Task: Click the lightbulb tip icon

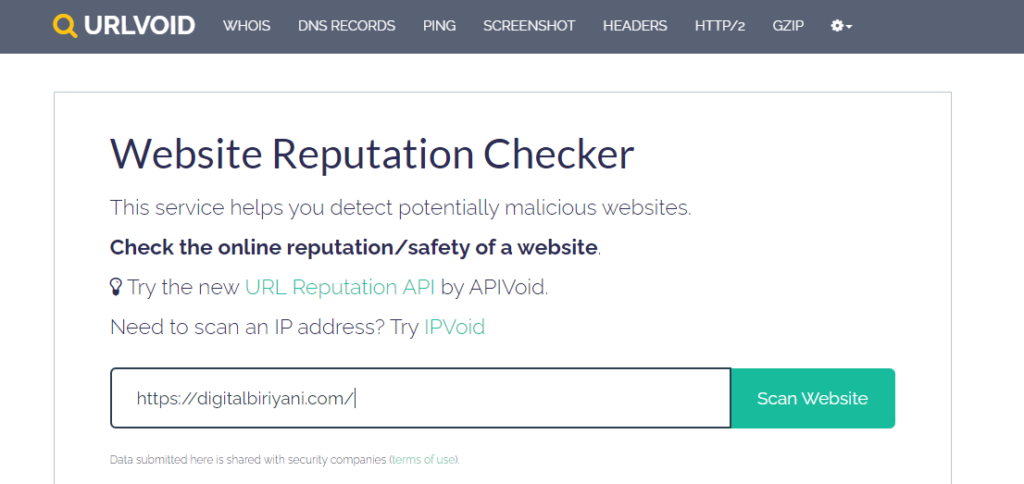Action: pos(116,287)
